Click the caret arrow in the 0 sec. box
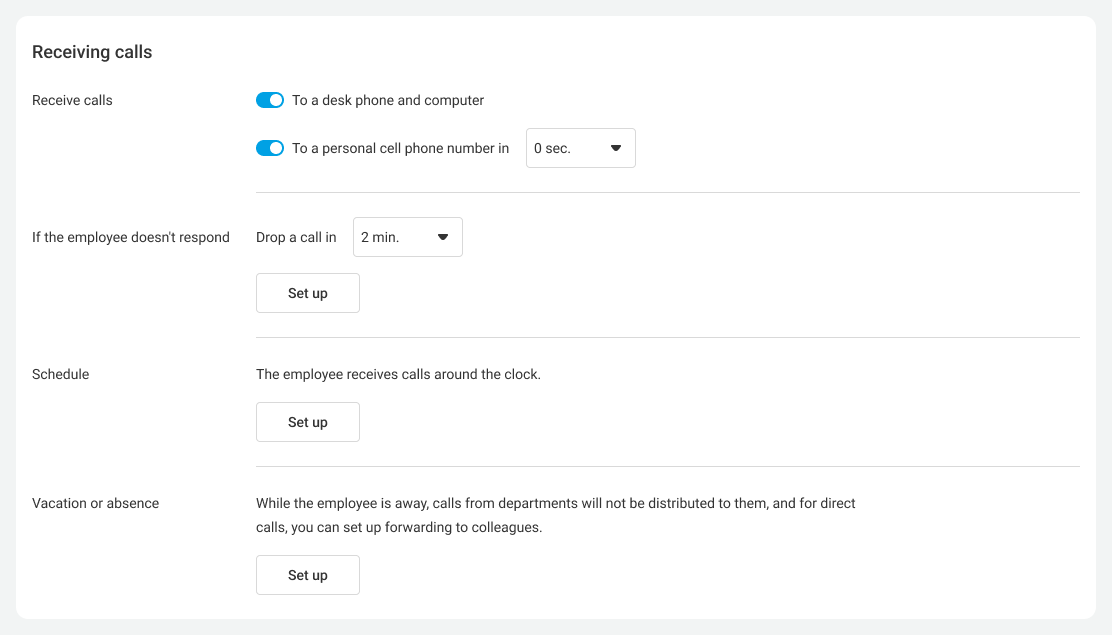The image size is (1112, 635). pos(616,148)
